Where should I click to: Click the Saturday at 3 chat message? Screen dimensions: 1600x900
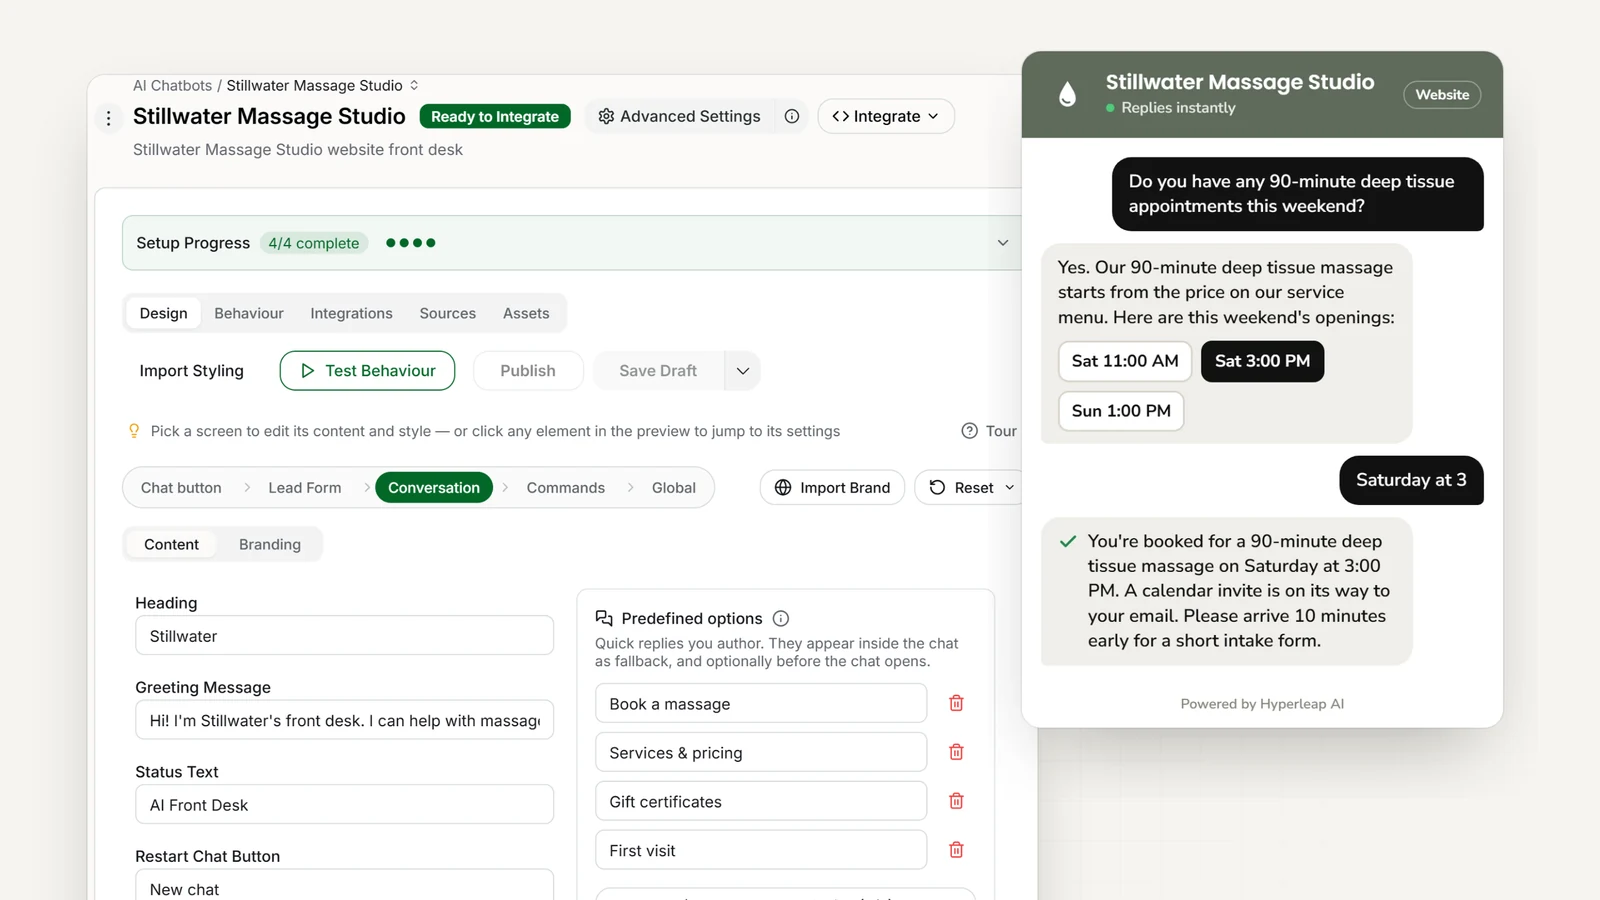click(1411, 480)
